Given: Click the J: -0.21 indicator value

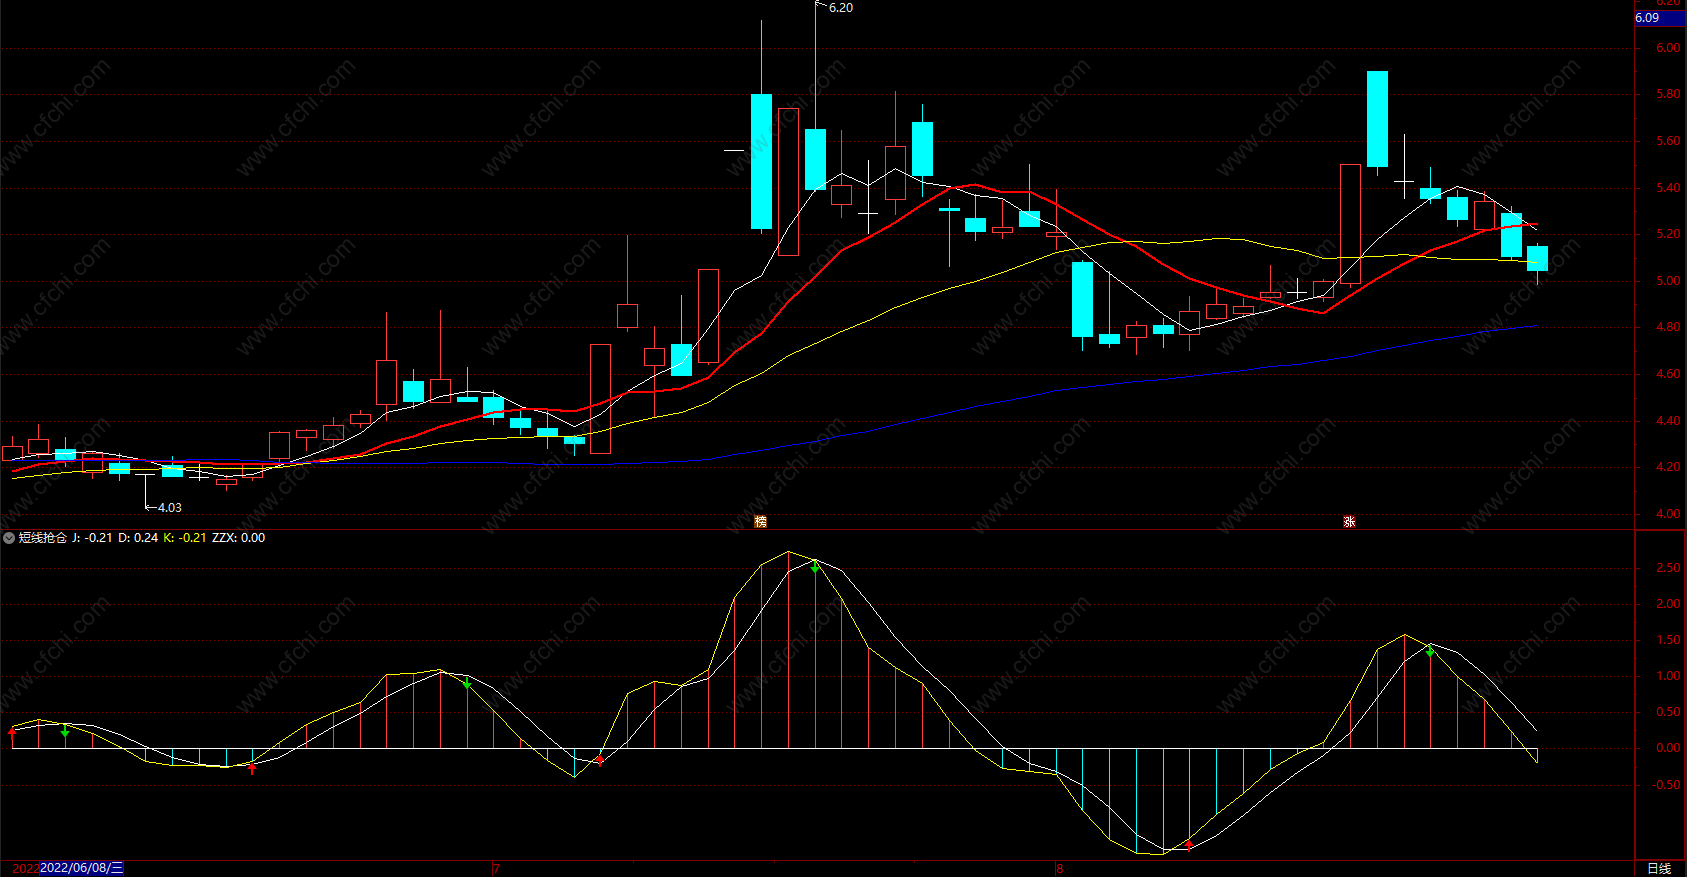Looking at the screenshot, I should (x=92, y=538).
